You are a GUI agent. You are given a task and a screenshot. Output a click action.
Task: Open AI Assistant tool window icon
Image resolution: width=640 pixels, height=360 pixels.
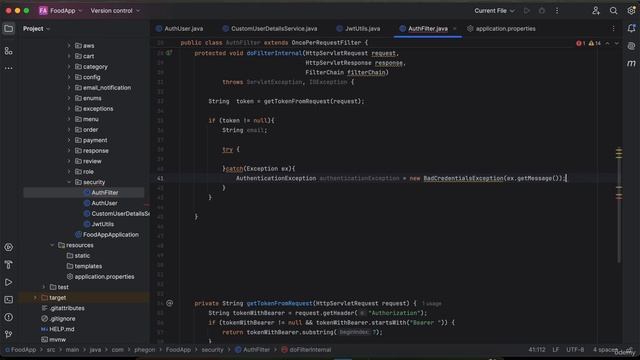pos(631,46)
